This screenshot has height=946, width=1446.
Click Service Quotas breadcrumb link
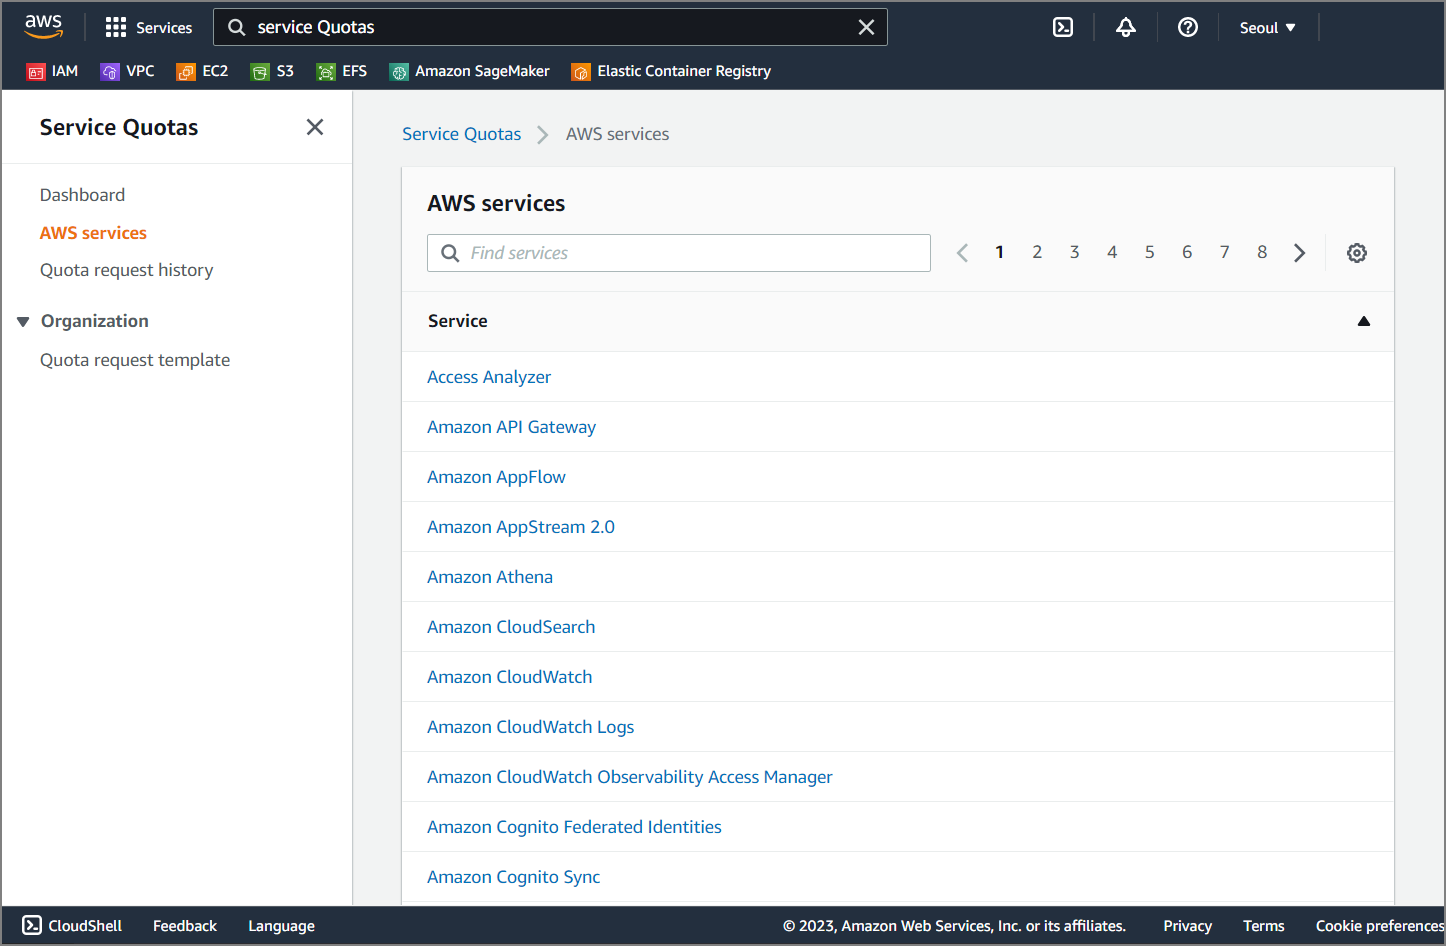coord(461,134)
